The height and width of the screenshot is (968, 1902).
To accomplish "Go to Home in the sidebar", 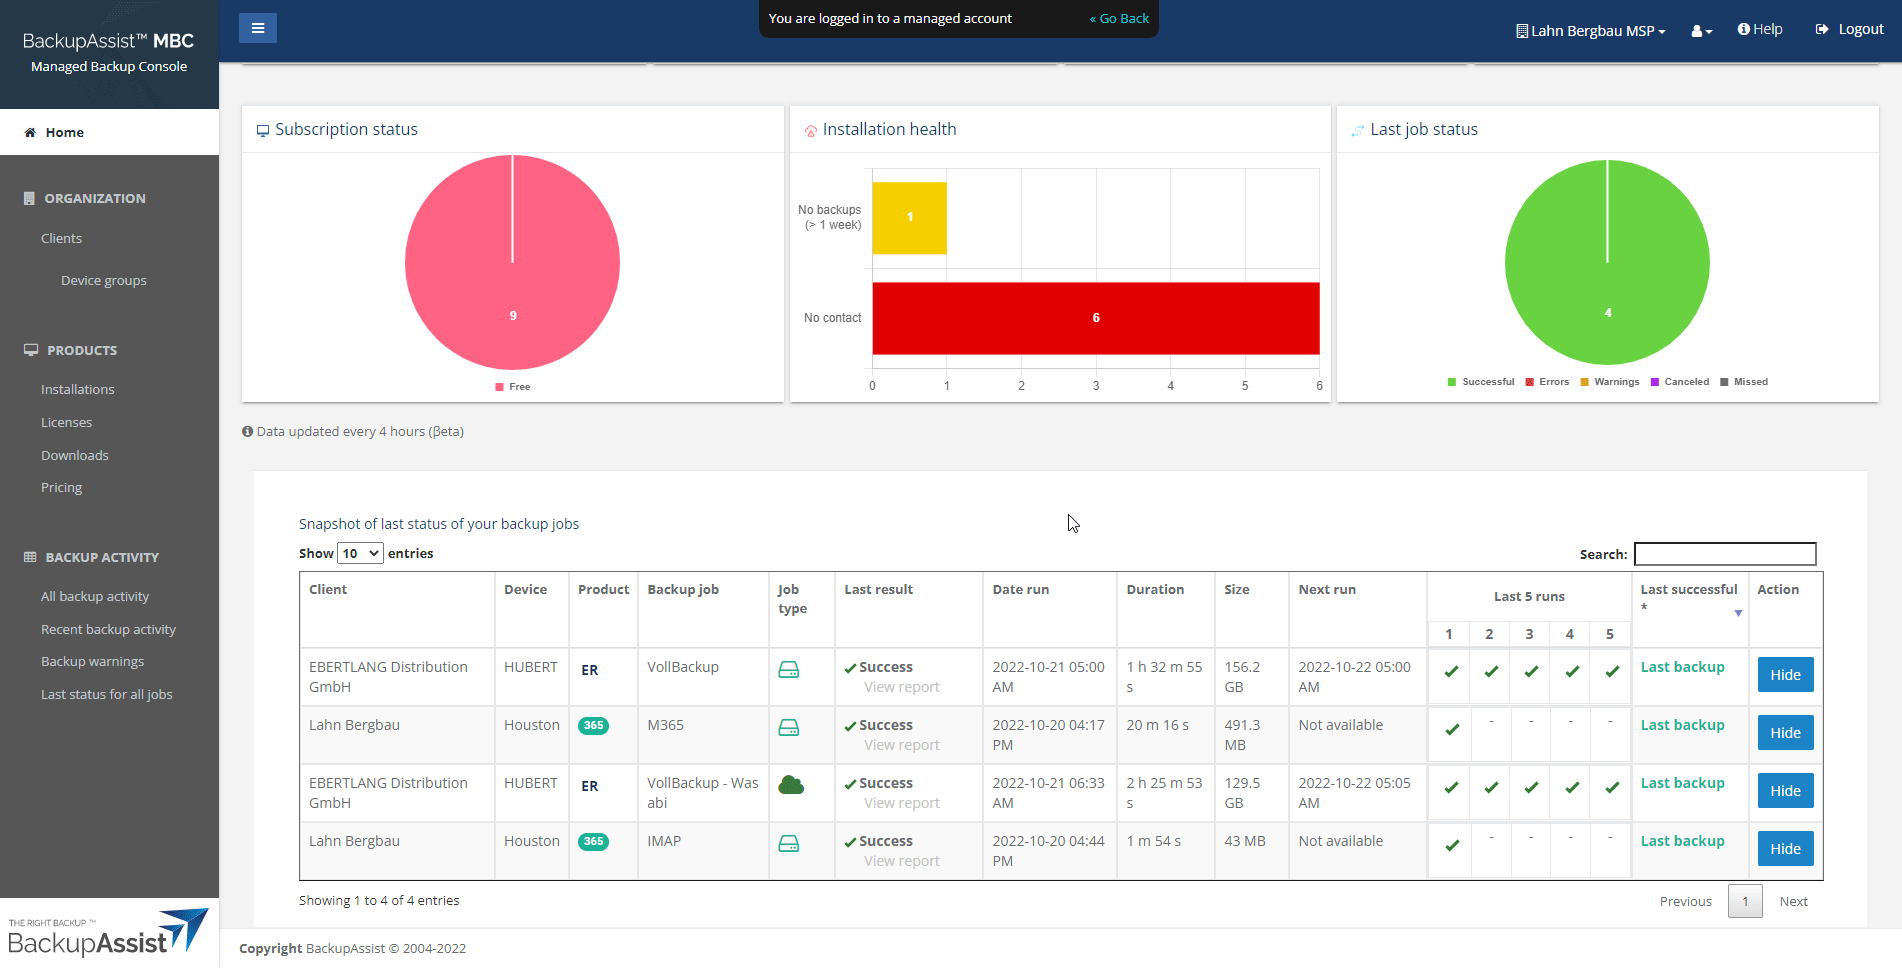I will coord(109,132).
